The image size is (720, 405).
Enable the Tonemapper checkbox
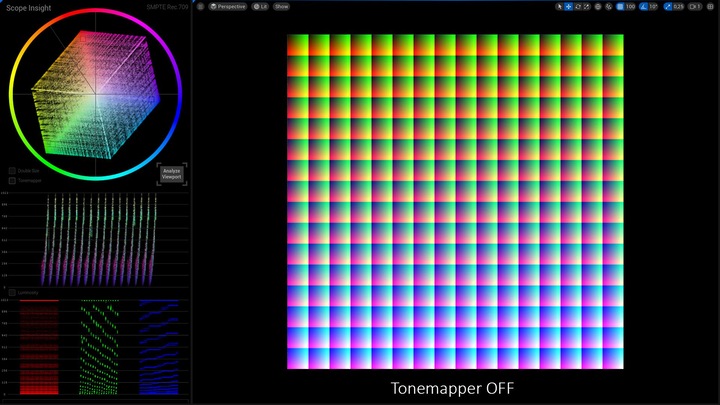click(12, 180)
